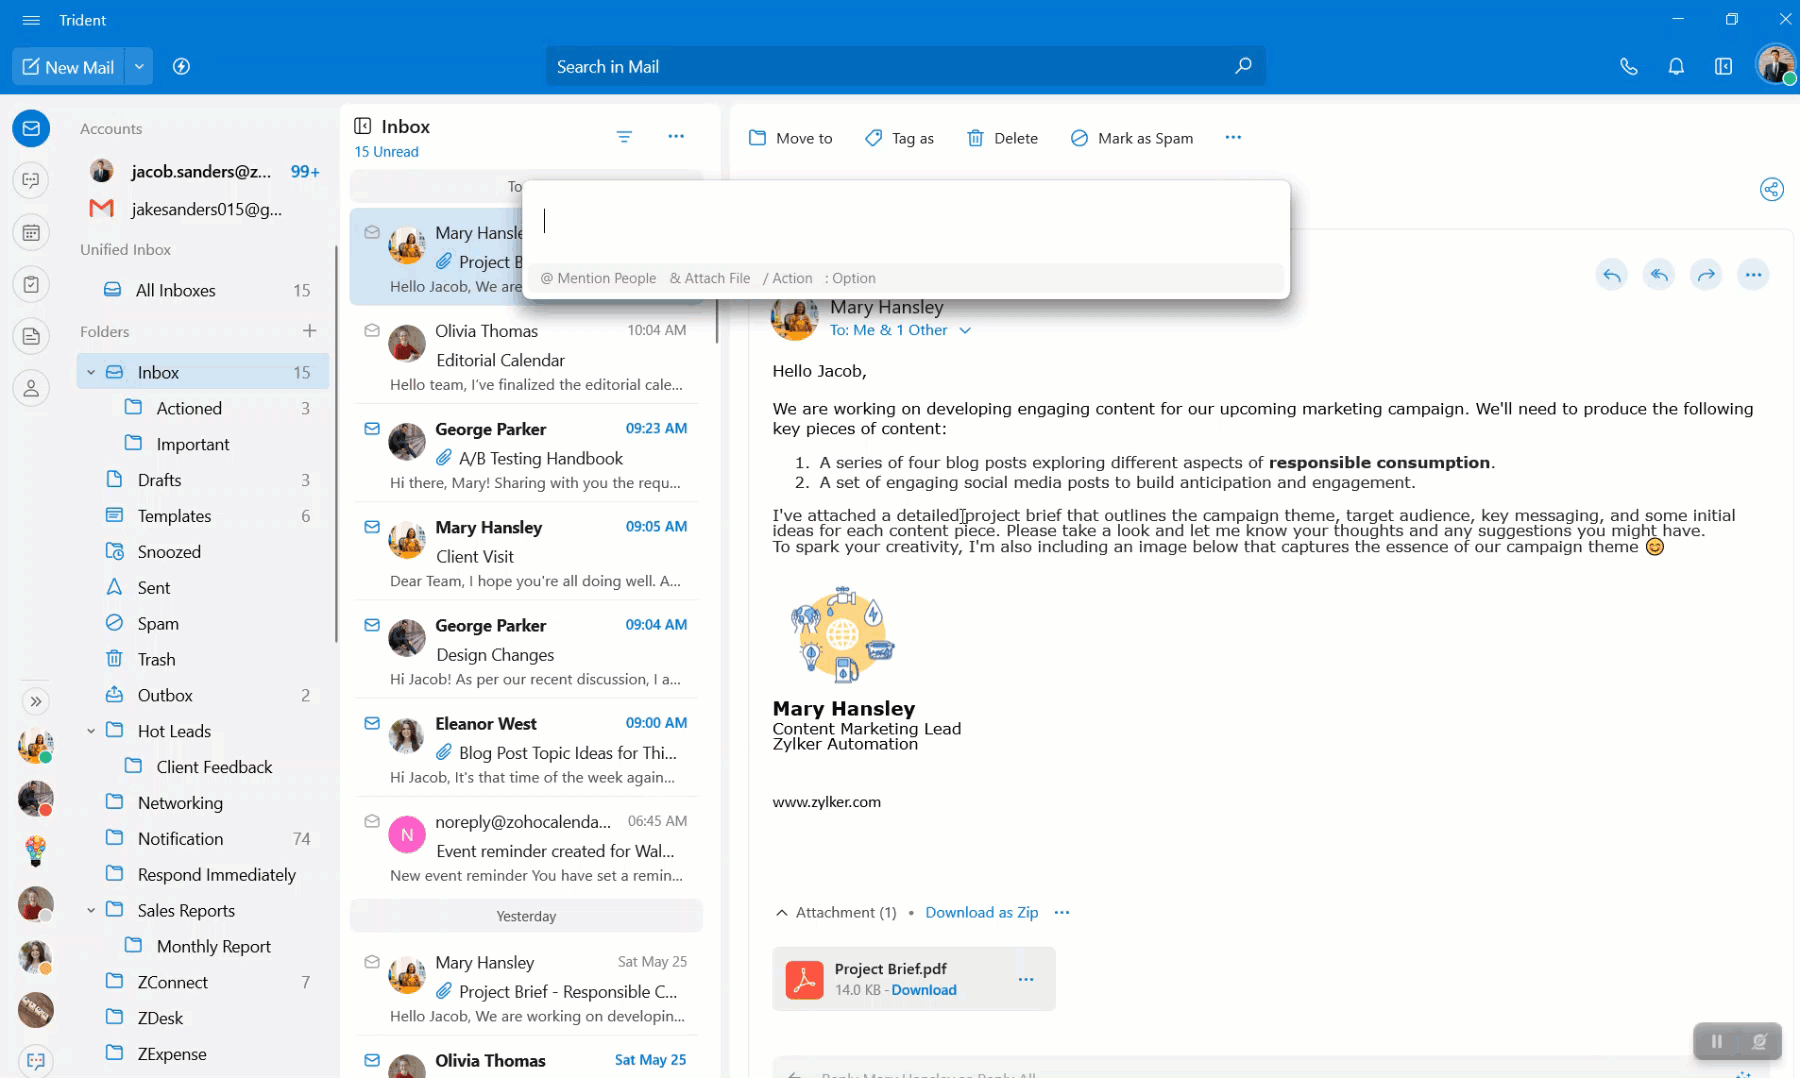Click the Download as Zip link
Viewport: 1800px width, 1078px height.
click(981, 912)
